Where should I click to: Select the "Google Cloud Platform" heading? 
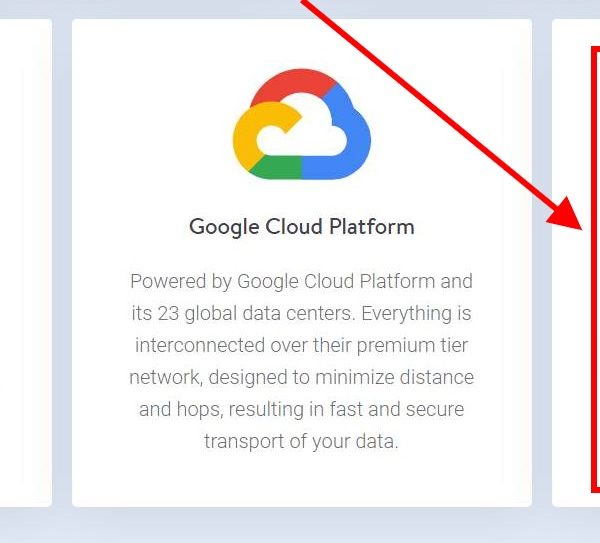click(301, 227)
